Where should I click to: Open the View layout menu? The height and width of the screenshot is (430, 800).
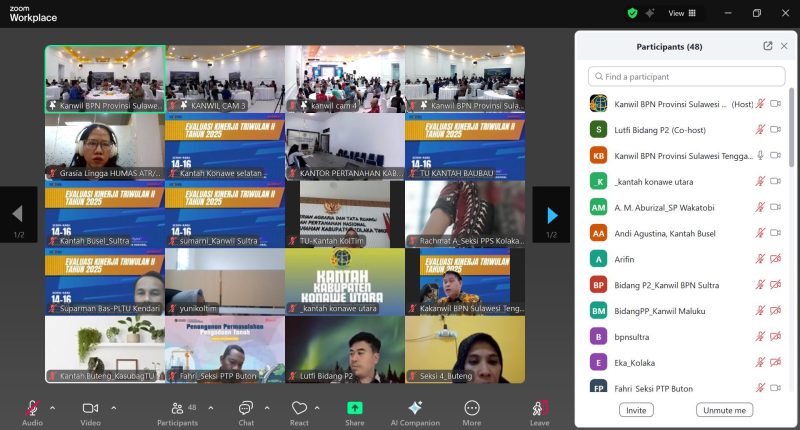683,13
